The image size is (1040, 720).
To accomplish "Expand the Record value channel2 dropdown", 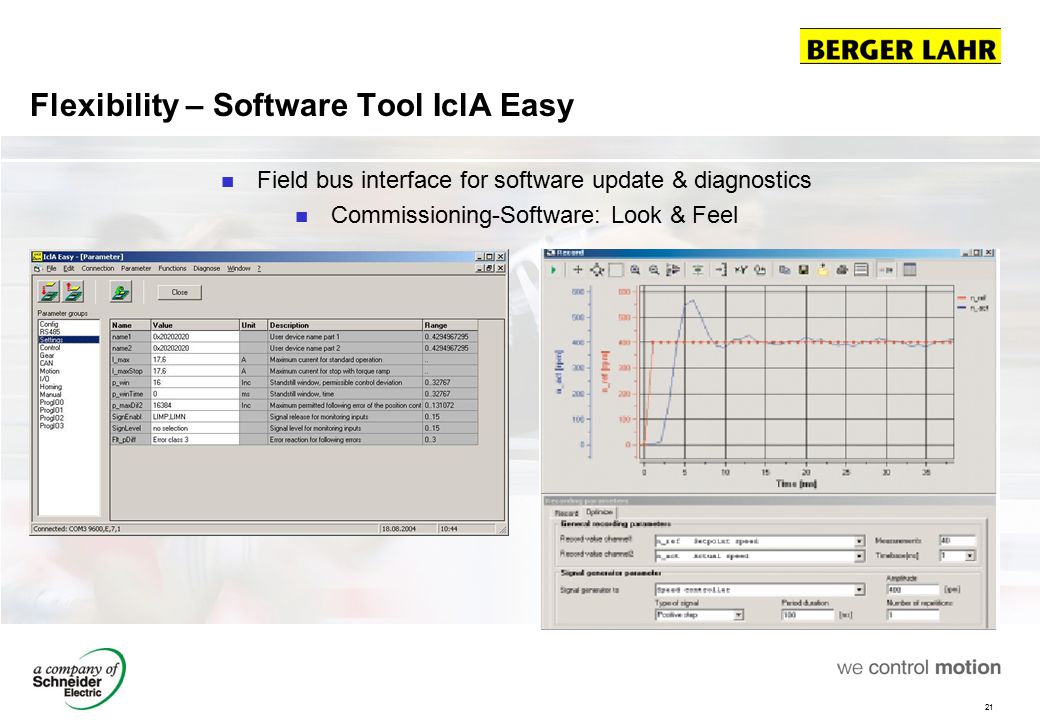I will (860, 556).
